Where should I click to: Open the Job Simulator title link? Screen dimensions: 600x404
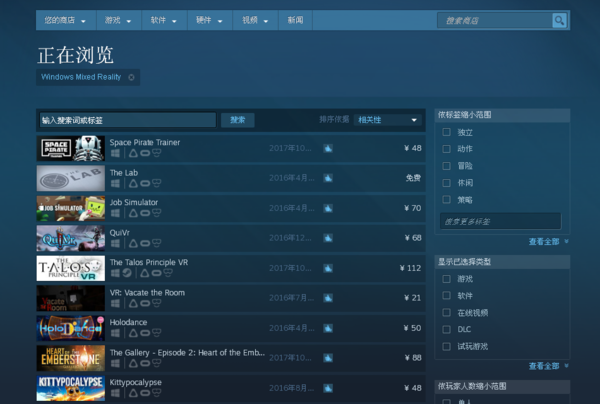click(x=134, y=202)
